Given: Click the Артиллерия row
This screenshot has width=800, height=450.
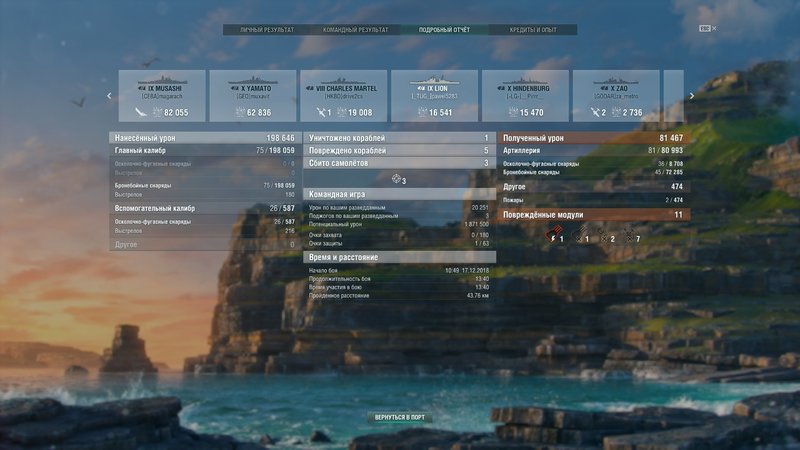Looking at the screenshot, I should click(594, 151).
